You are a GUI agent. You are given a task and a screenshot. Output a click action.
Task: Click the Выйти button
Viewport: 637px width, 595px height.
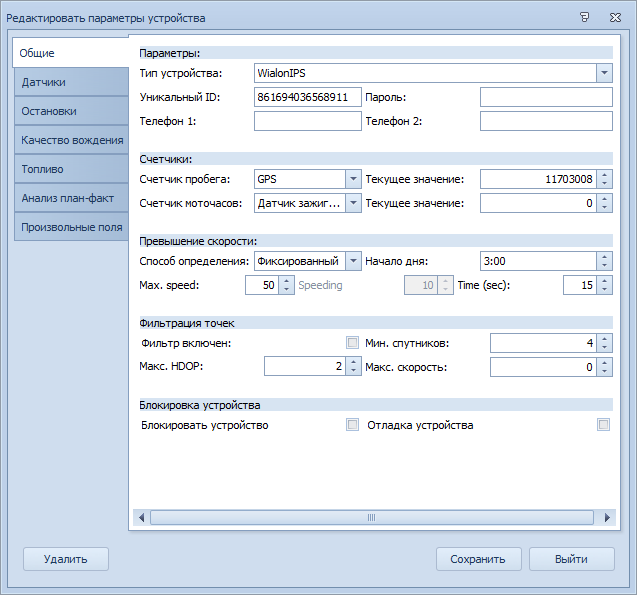click(572, 559)
